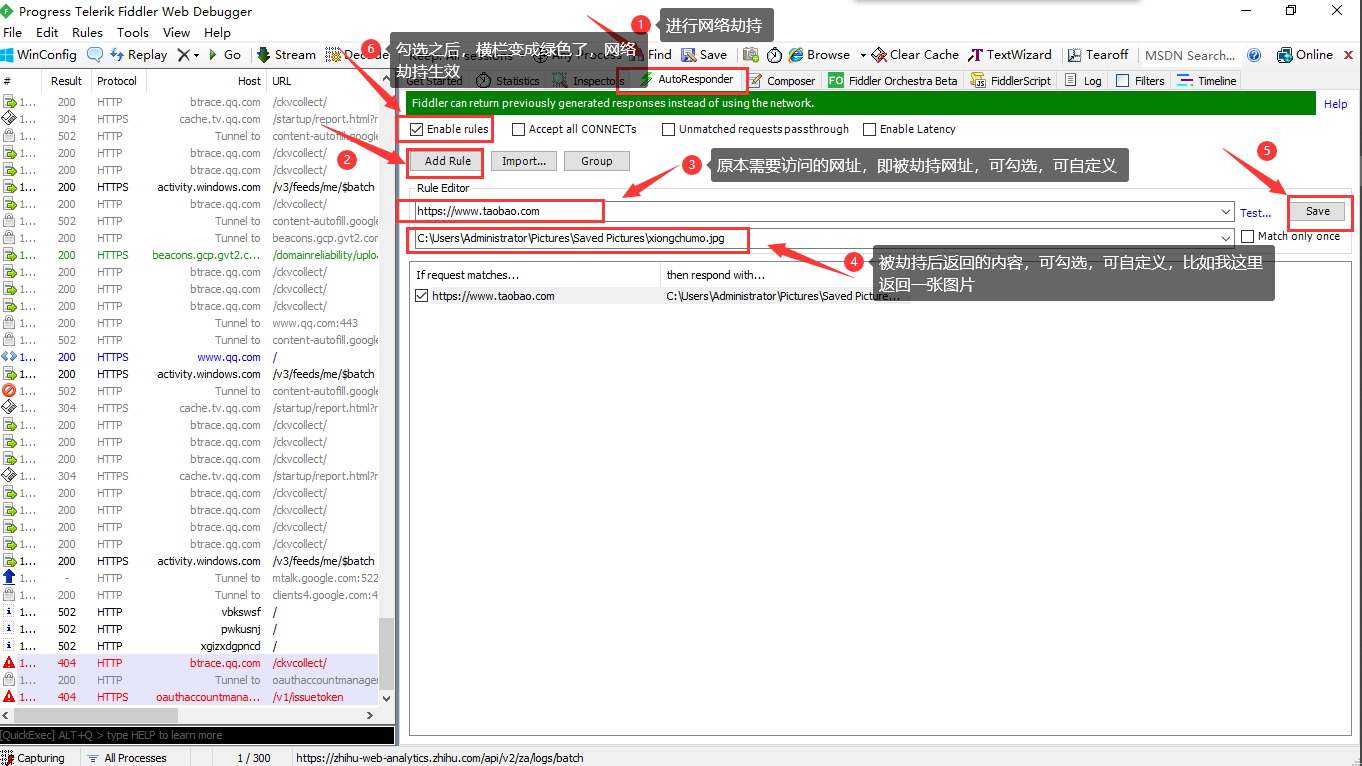Click the Test... link
Viewport: 1362px width, 766px height.
point(1255,213)
